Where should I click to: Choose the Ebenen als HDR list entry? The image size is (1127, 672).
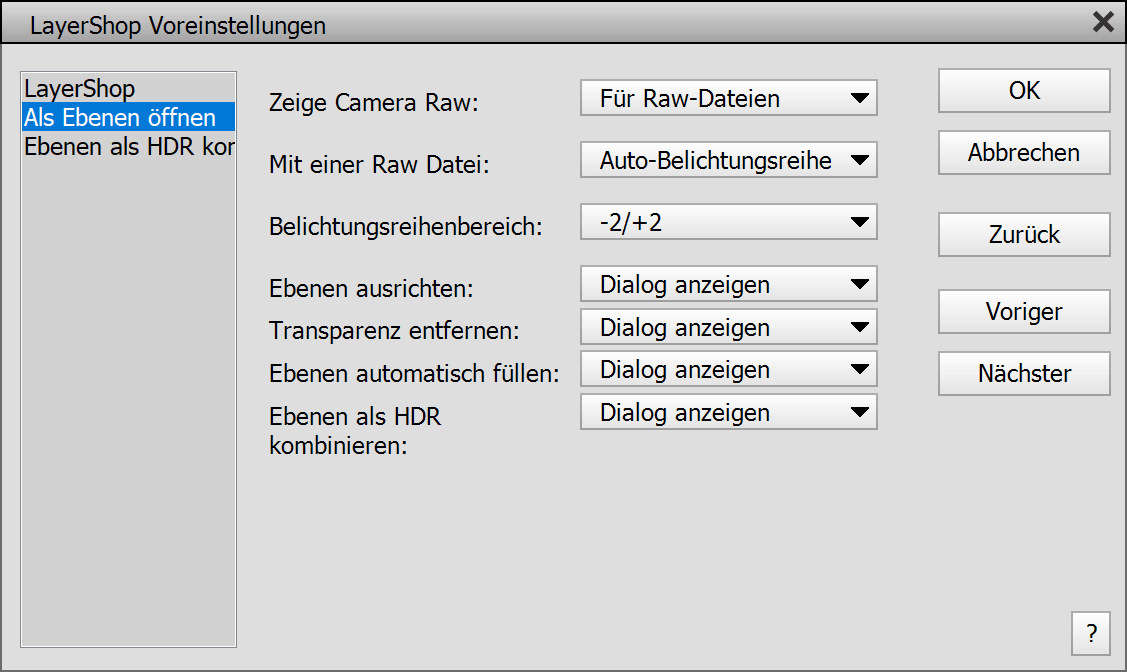(x=129, y=147)
